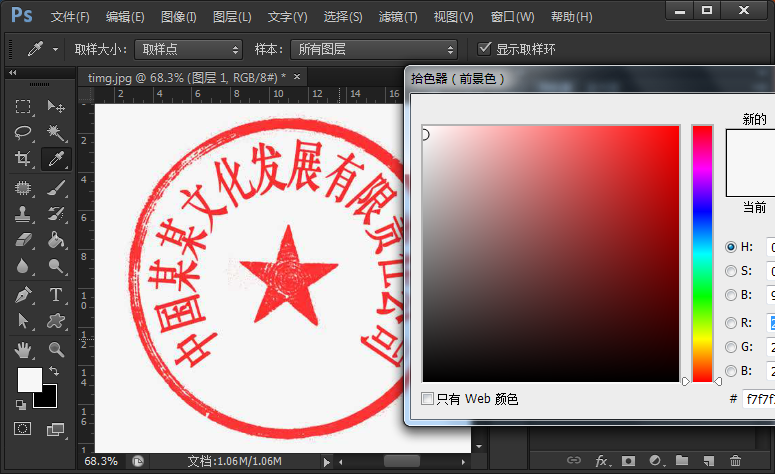Image resolution: width=775 pixels, height=474 pixels.
Task: Select the Dodge tool
Action: tap(55, 266)
